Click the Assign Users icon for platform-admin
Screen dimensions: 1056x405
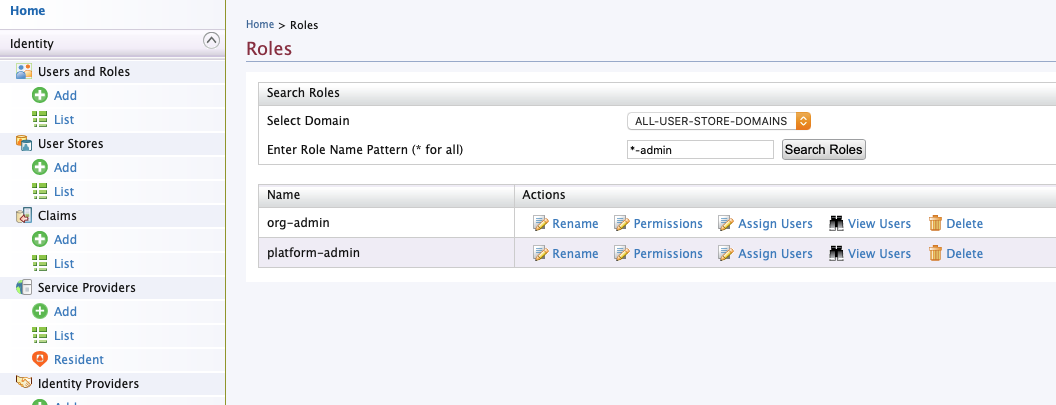pos(726,253)
